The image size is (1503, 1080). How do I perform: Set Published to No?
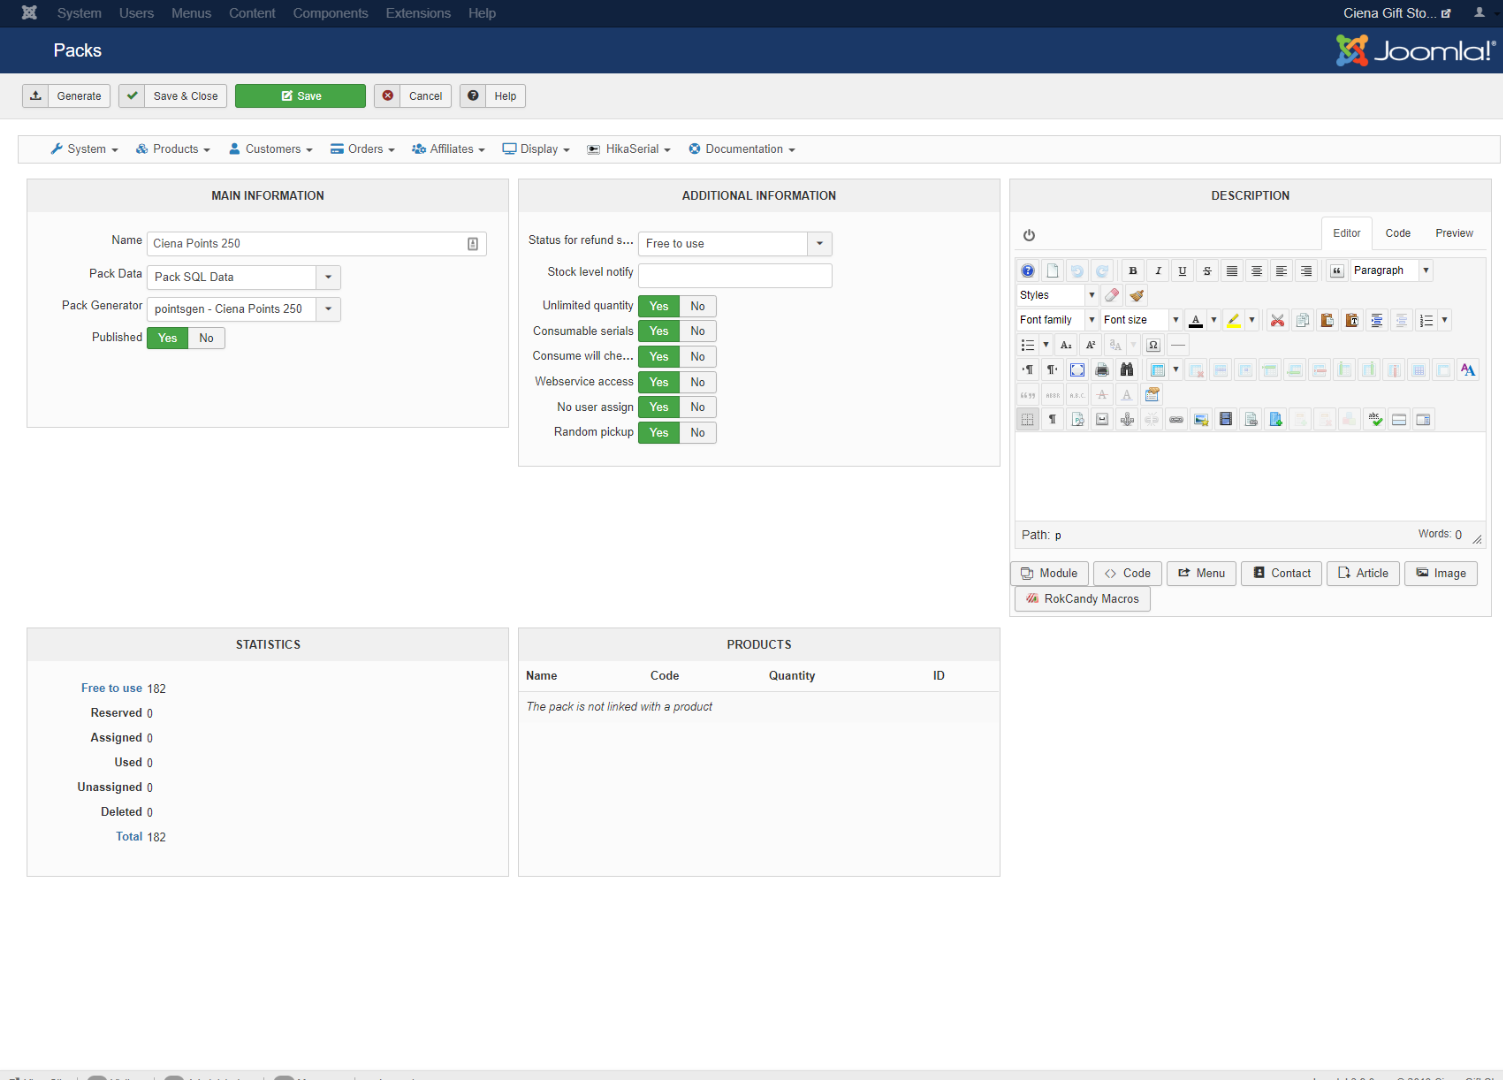point(206,338)
